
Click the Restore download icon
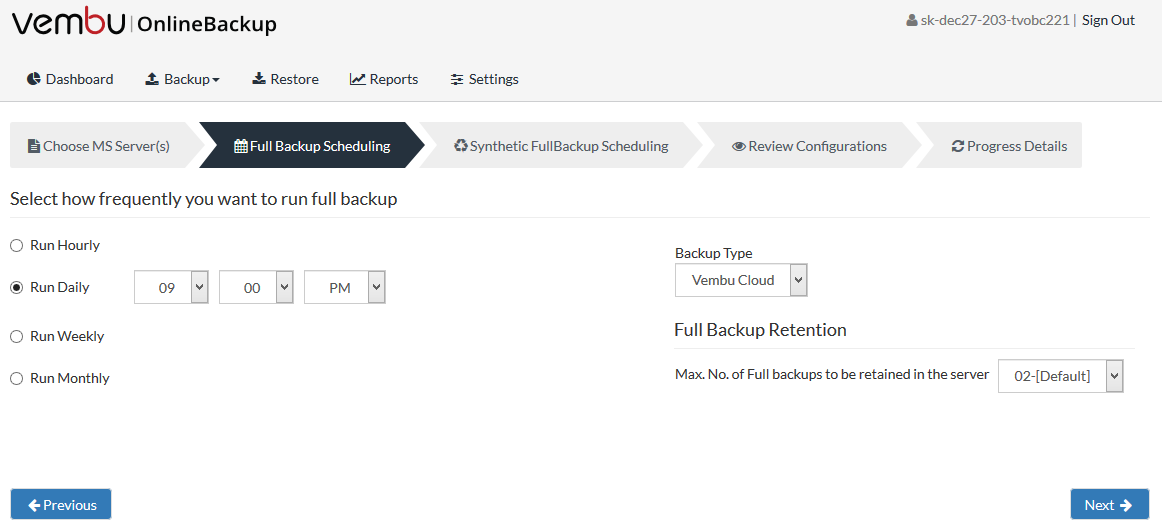click(259, 79)
